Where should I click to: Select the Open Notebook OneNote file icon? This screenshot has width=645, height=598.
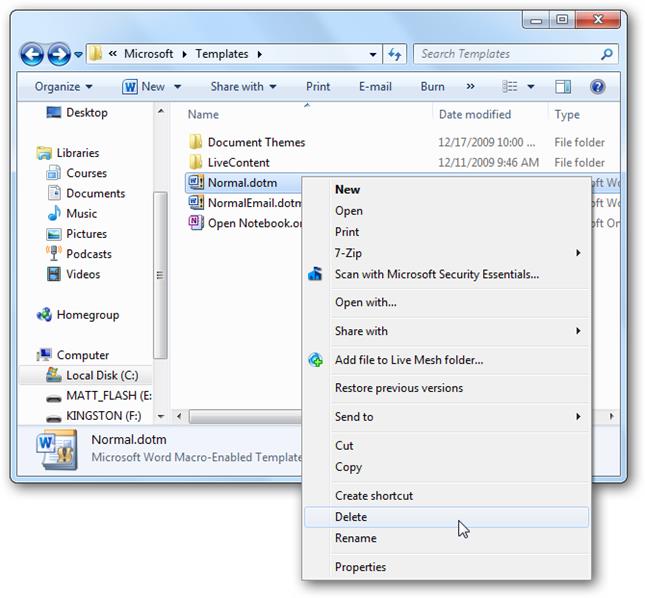[x=196, y=223]
